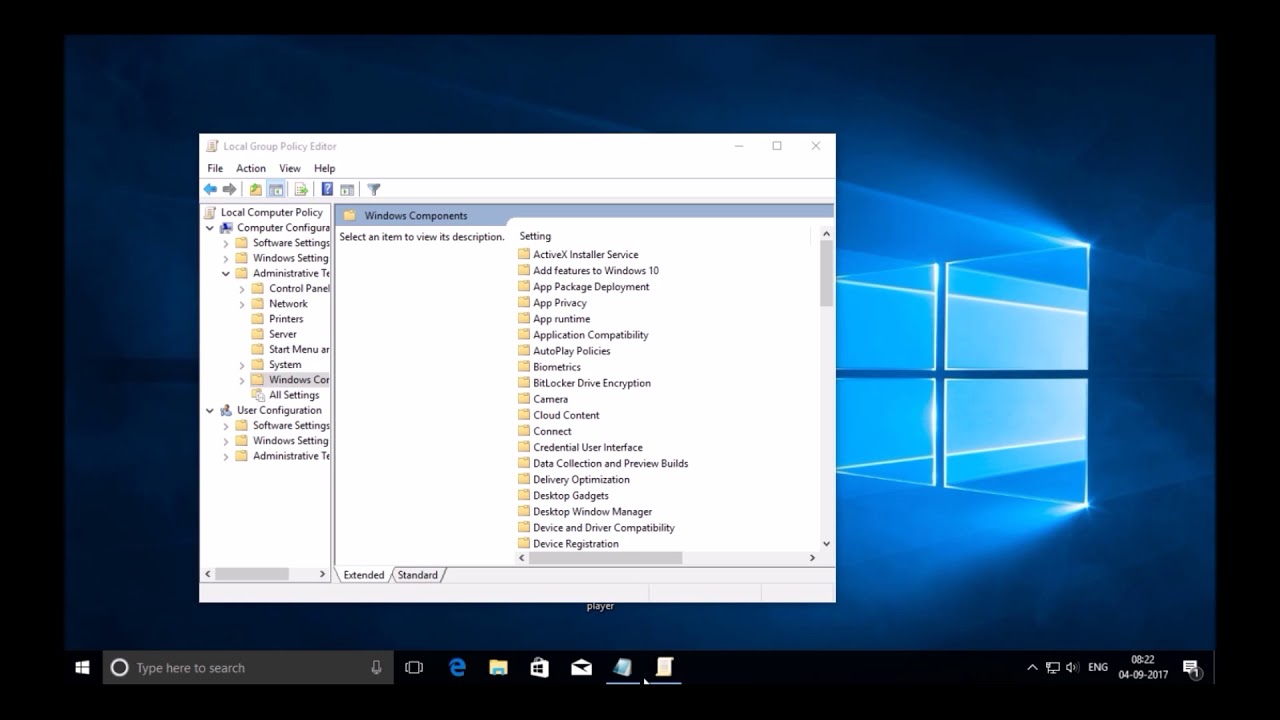Go back with the toolbar Back arrow
The image size is (1280, 720).
pyautogui.click(x=210, y=189)
